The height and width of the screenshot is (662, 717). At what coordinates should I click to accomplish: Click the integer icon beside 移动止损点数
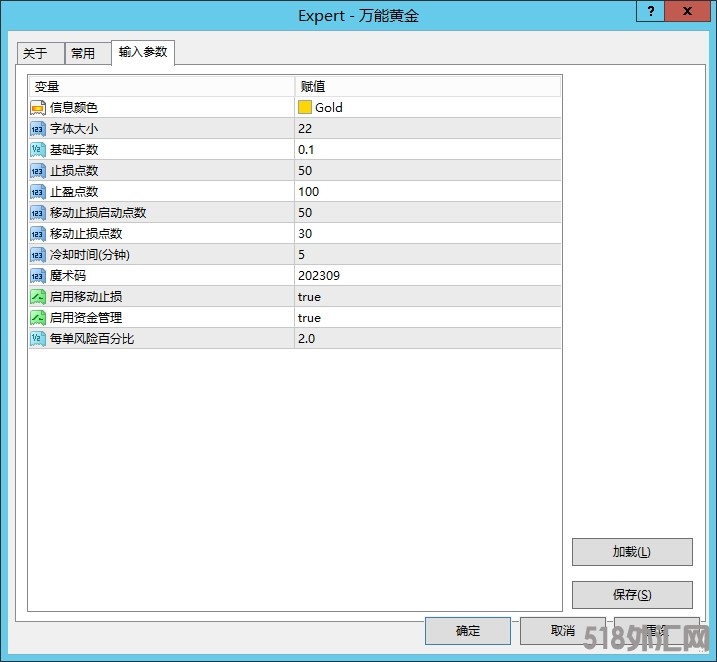38,234
